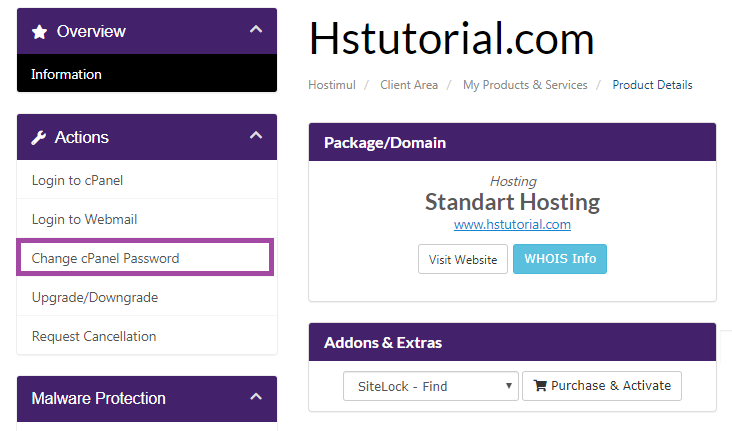Open the SiteLock - Find addon dropdown
The height and width of the screenshot is (431, 732).
[430, 386]
